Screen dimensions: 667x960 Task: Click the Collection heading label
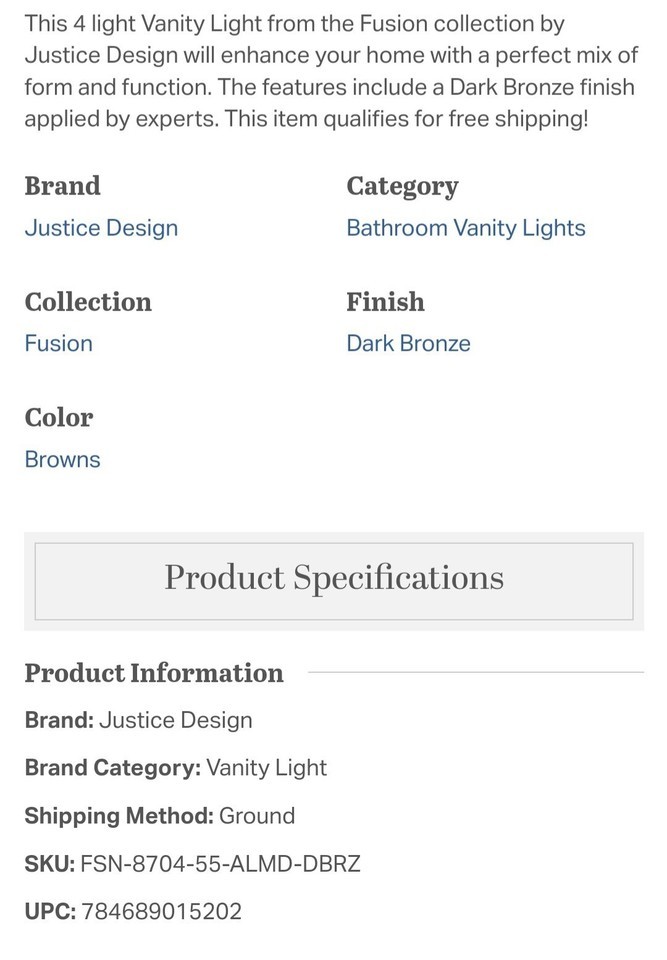click(88, 302)
